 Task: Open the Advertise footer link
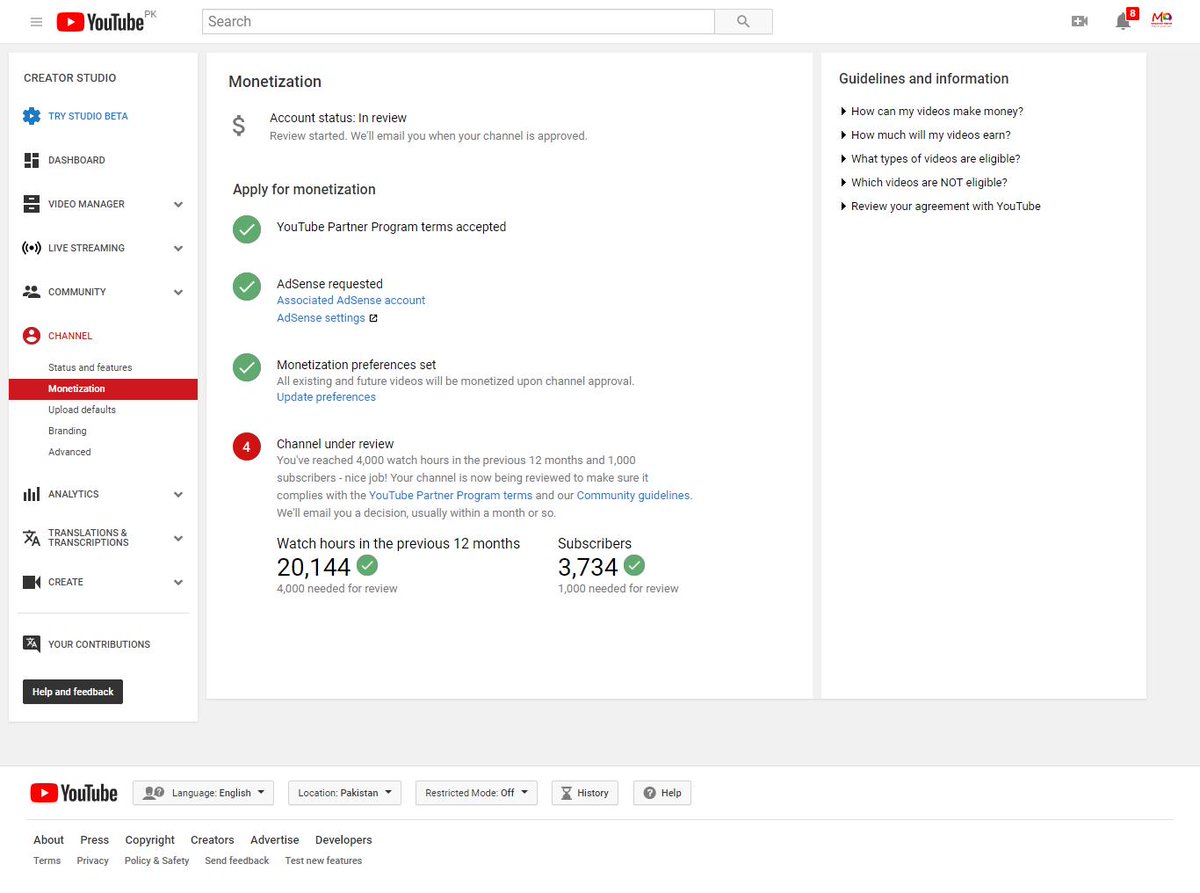point(275,840)
